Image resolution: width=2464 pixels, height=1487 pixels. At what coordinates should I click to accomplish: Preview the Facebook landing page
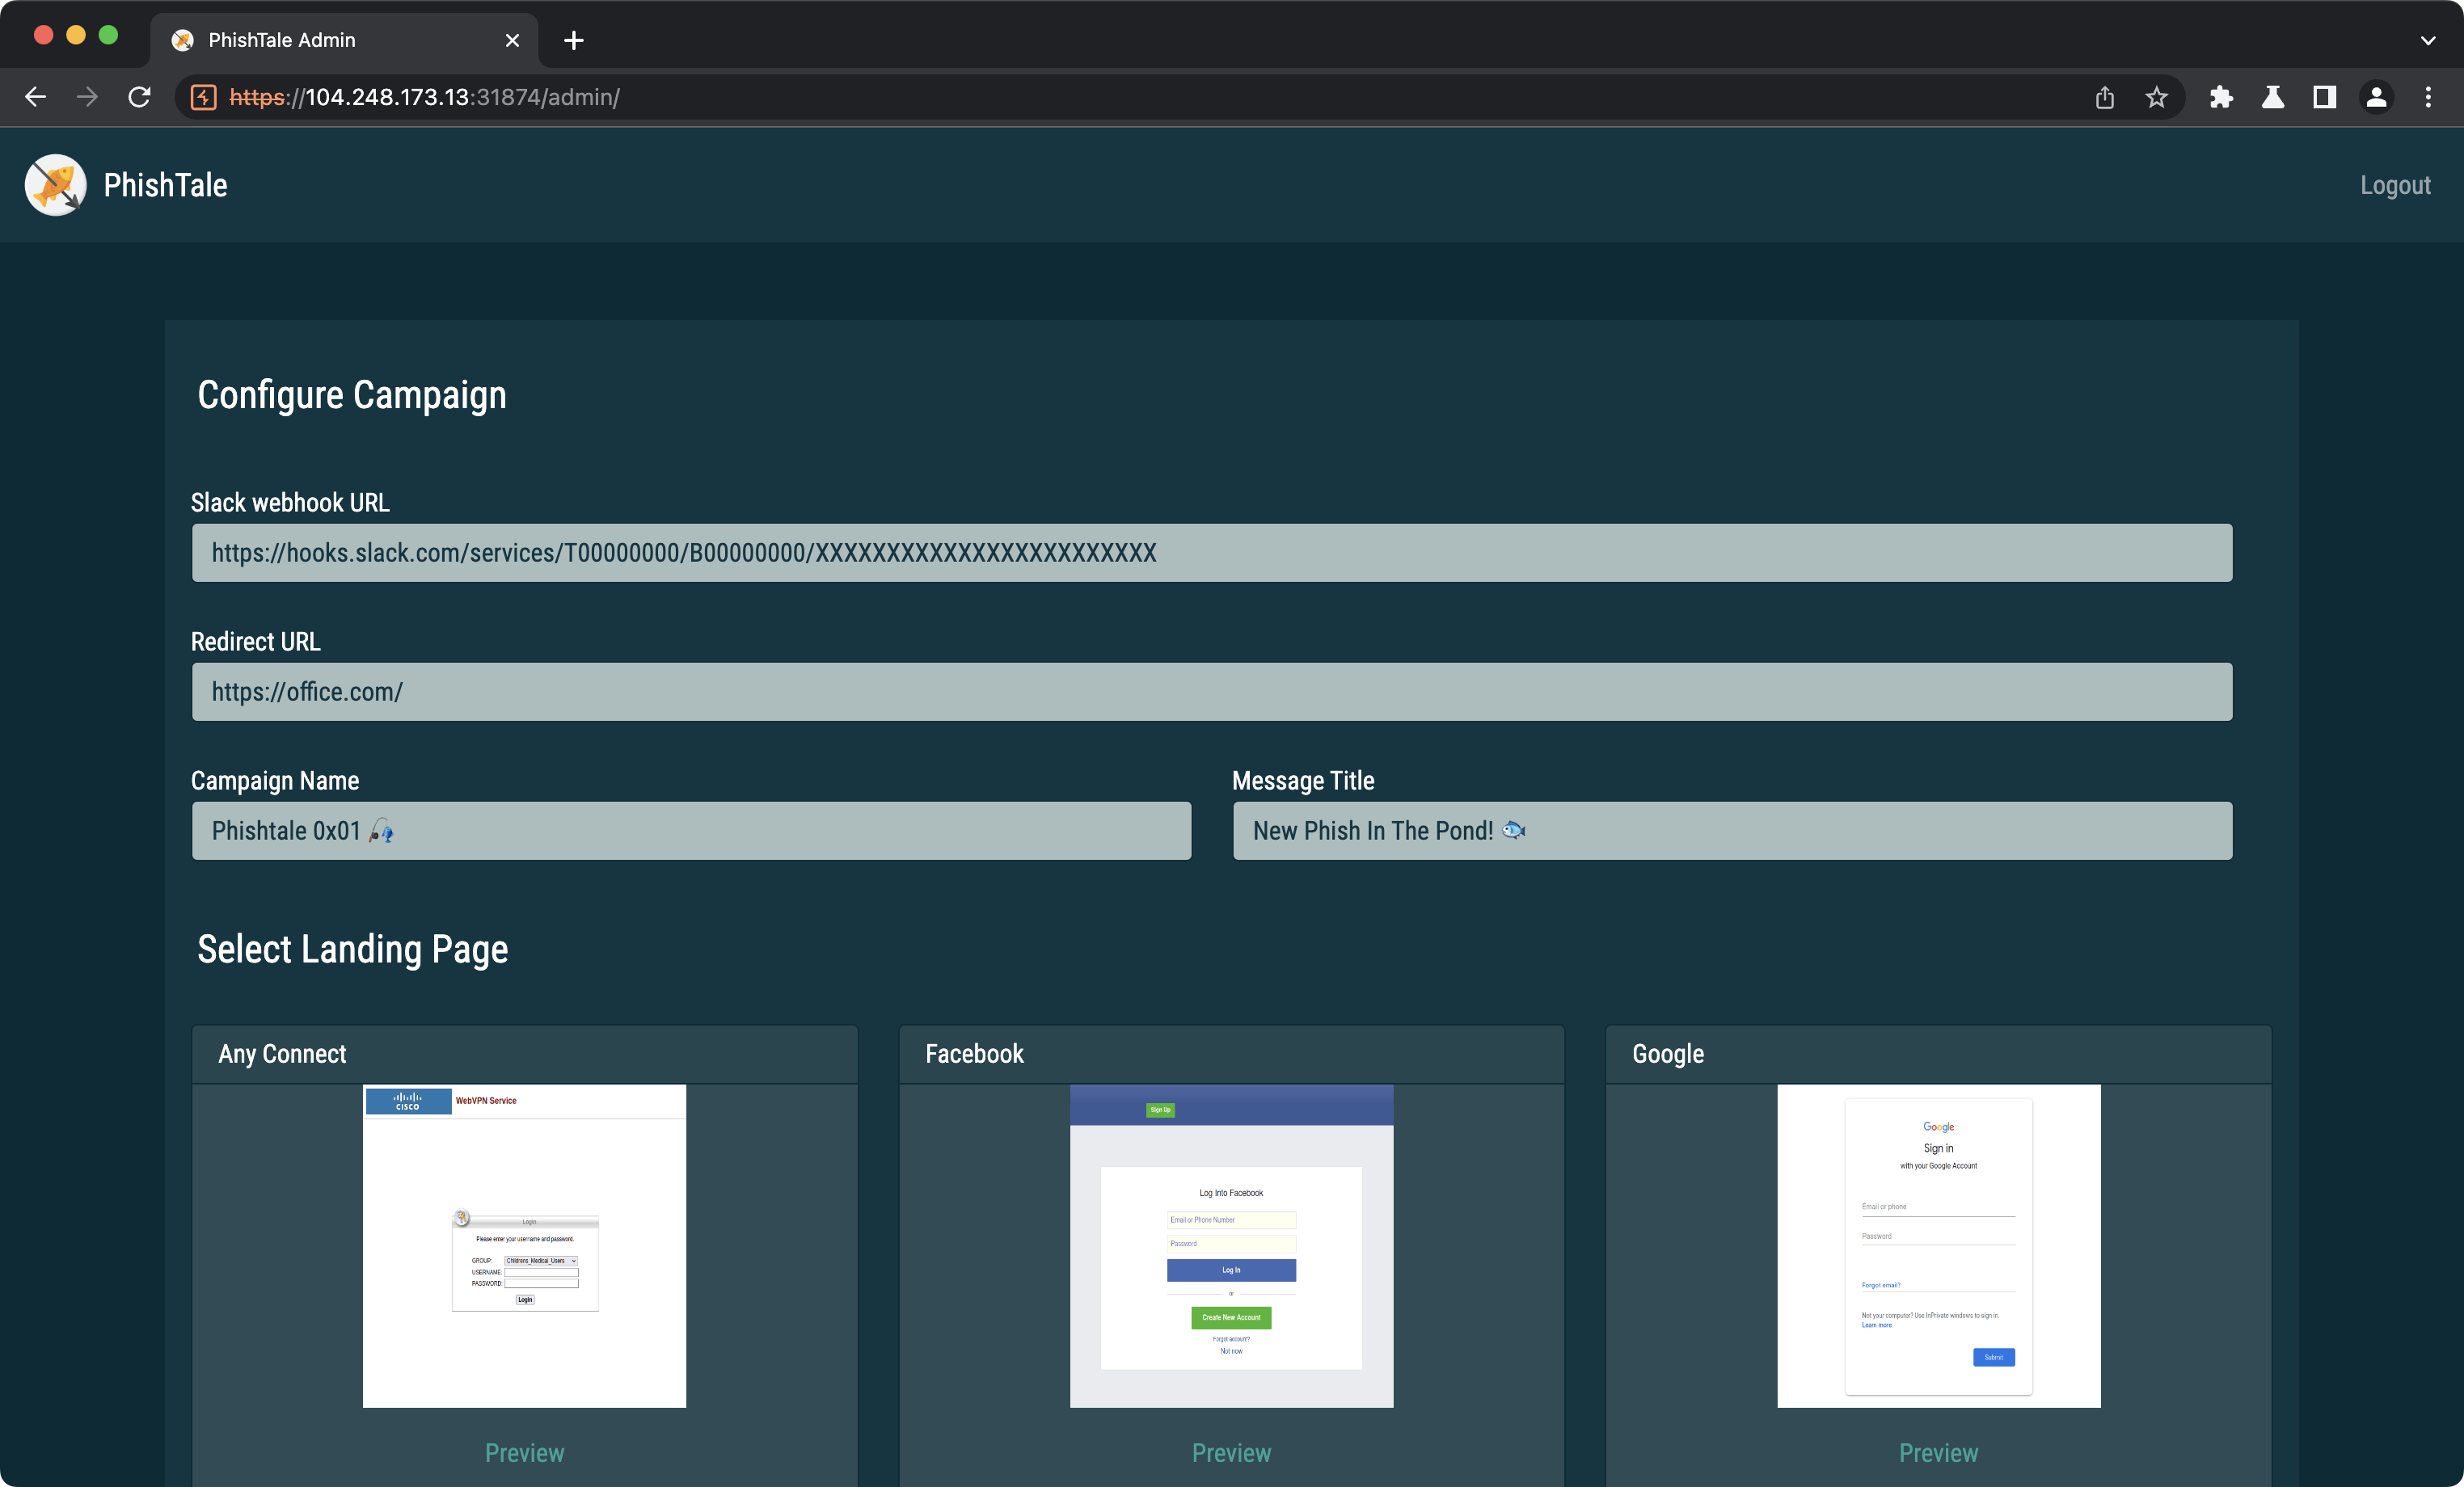(x=1231, y=1452)
